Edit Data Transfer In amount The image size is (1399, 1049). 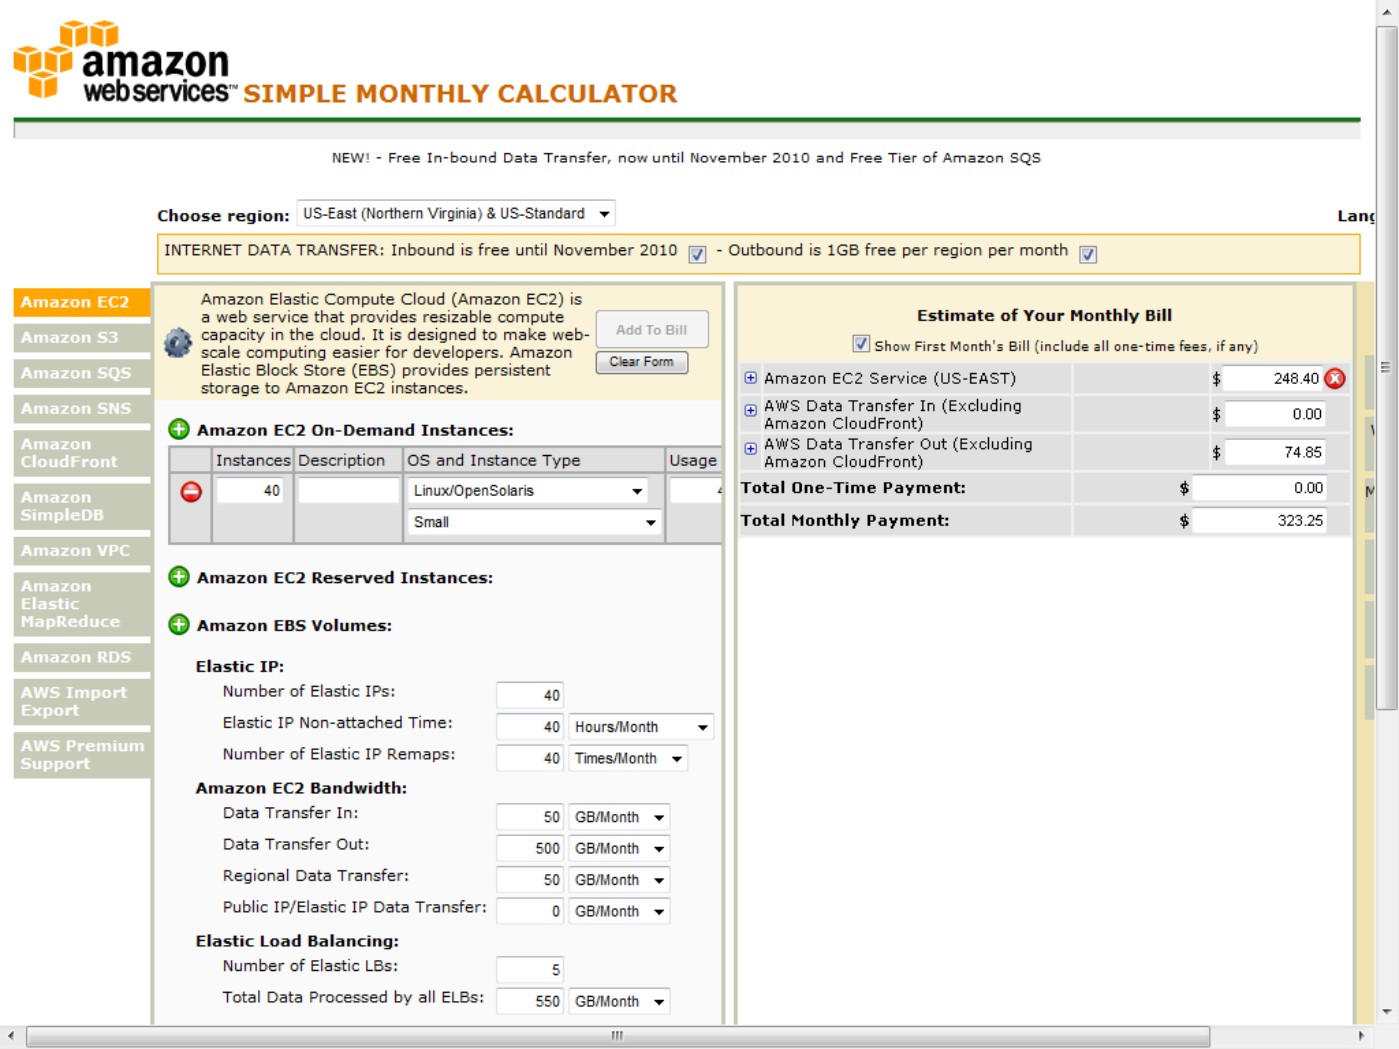pos(530,817)
